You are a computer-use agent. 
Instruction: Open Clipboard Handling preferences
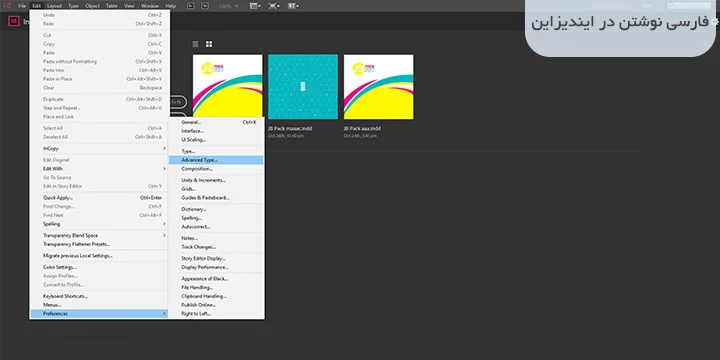point(216,296)
